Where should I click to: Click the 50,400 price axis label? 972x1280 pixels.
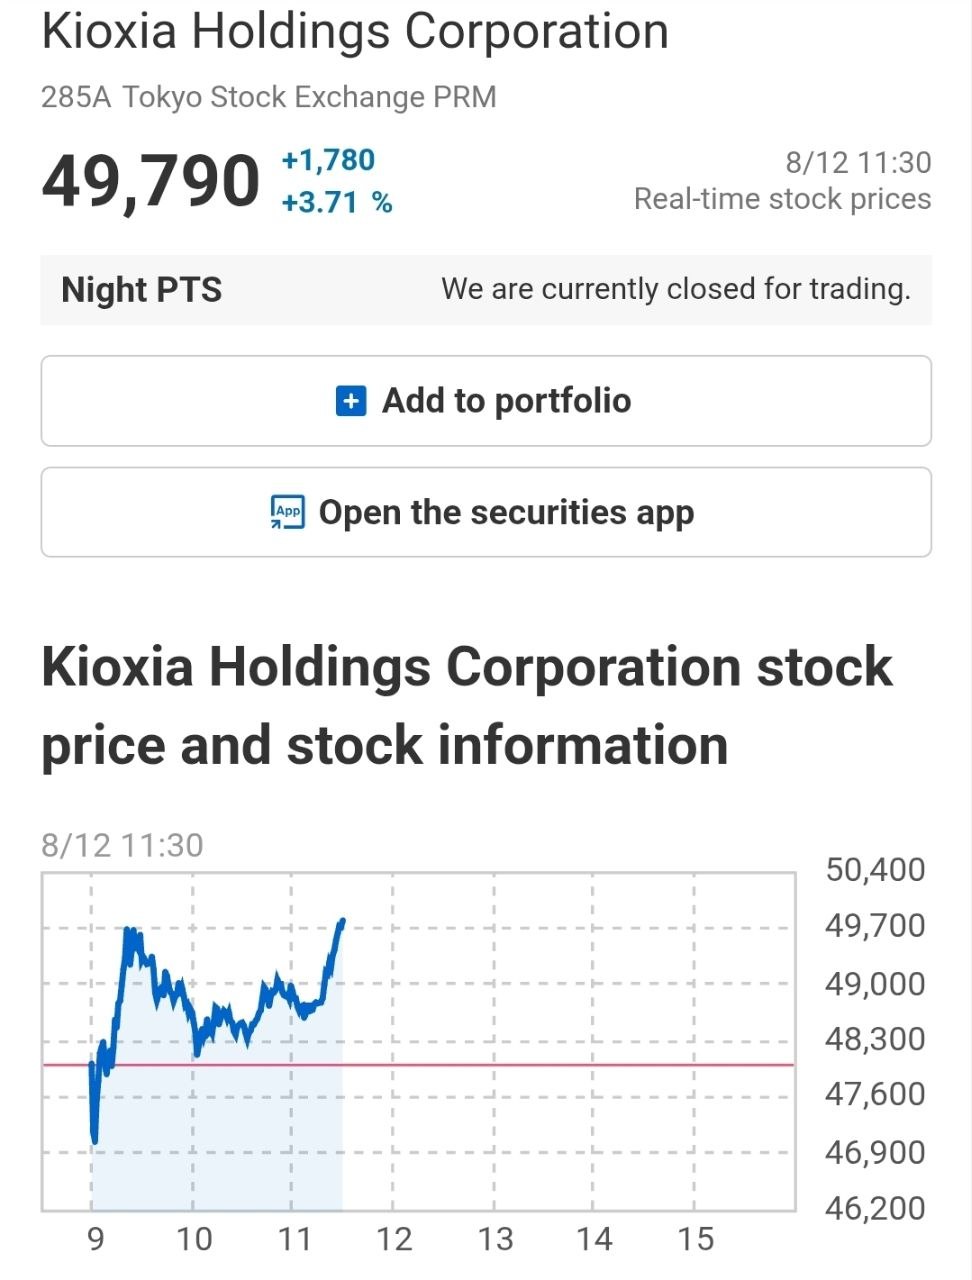click(x=875, y=870)
